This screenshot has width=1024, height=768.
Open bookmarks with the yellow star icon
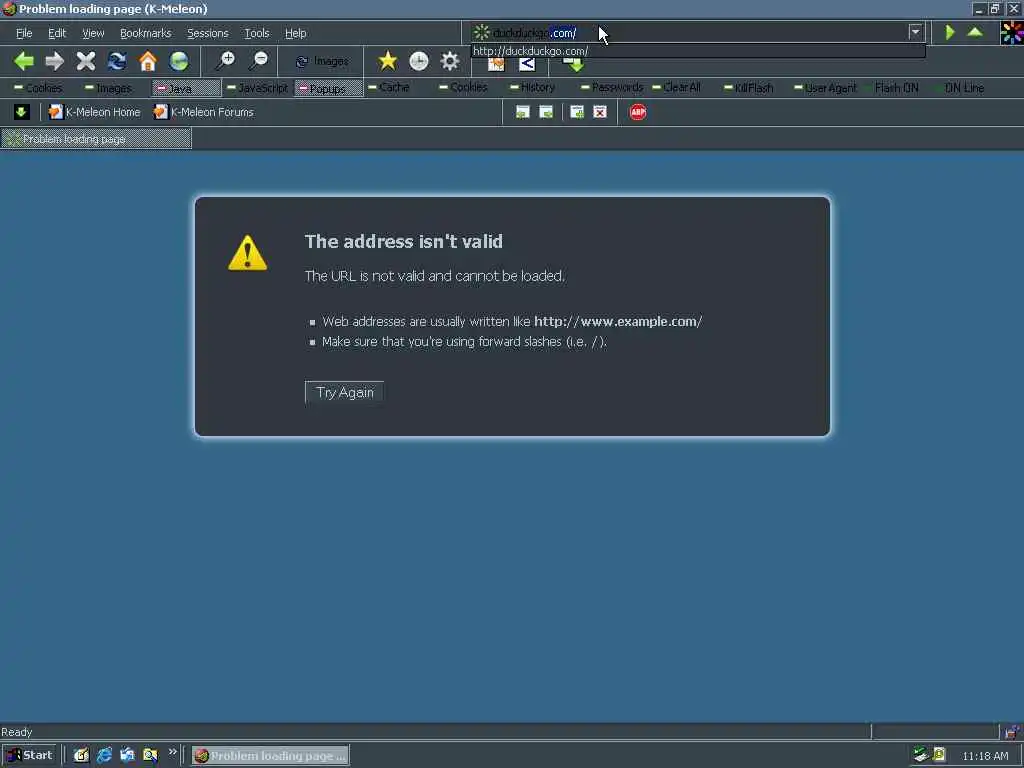click(387, 61)
